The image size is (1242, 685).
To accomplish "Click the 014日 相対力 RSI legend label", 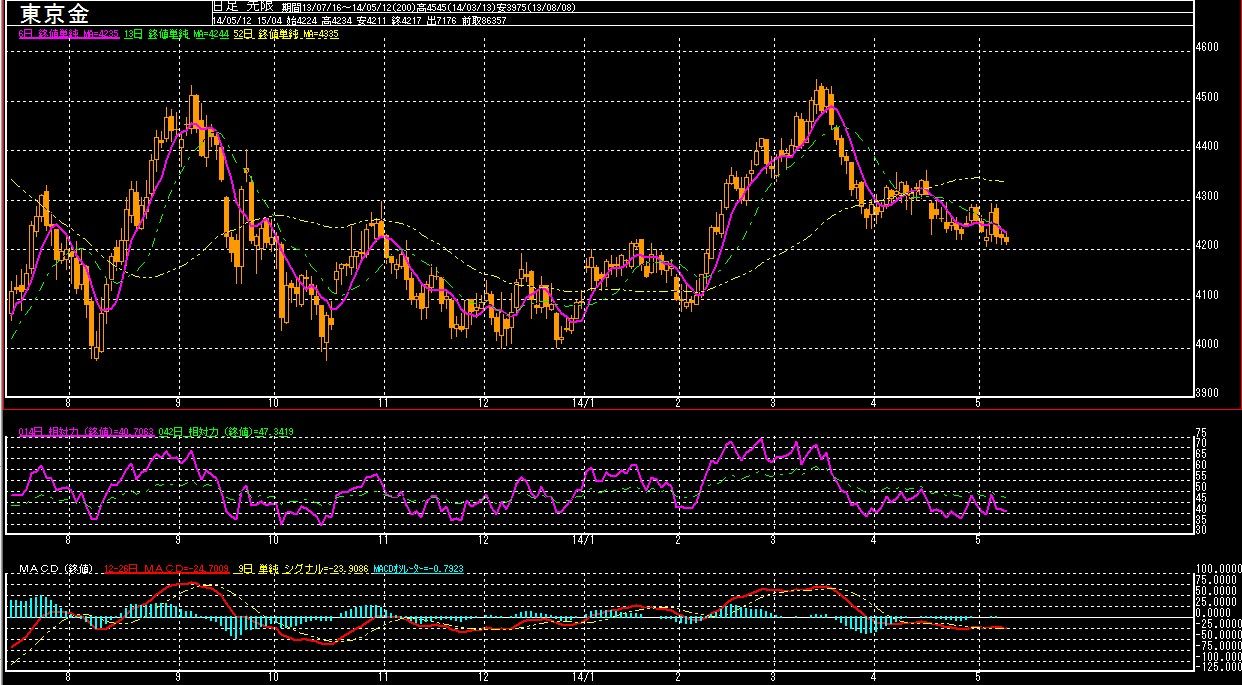I will 86,431.
